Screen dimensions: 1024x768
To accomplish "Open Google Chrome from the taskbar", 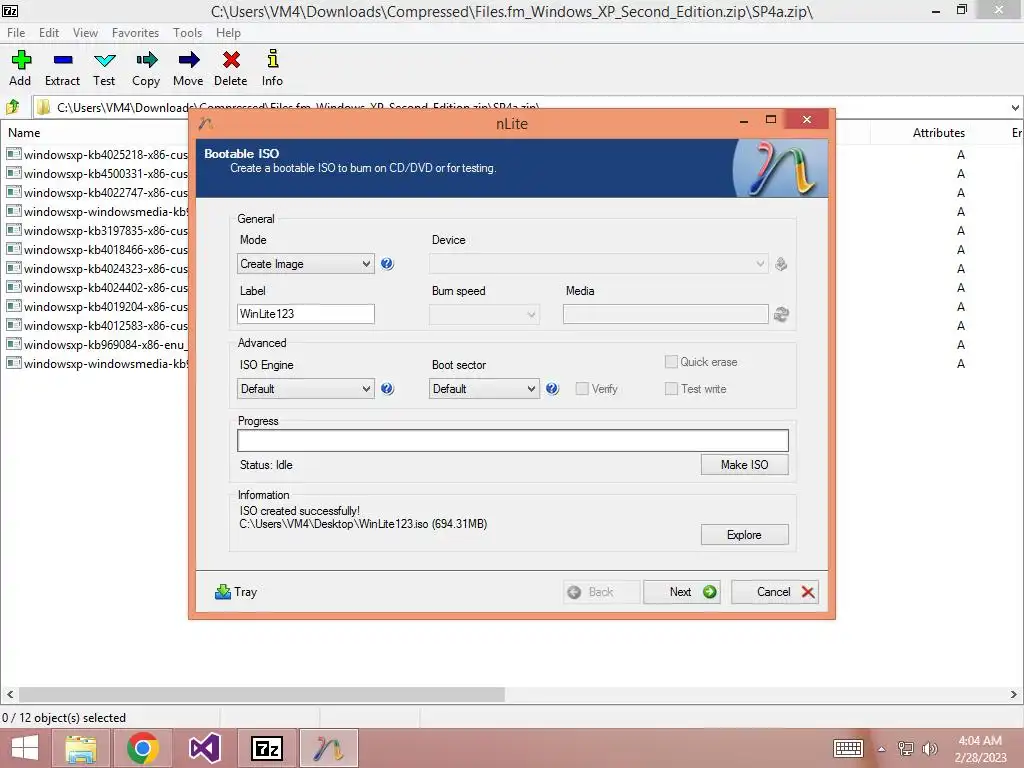I will click(143, 748).
